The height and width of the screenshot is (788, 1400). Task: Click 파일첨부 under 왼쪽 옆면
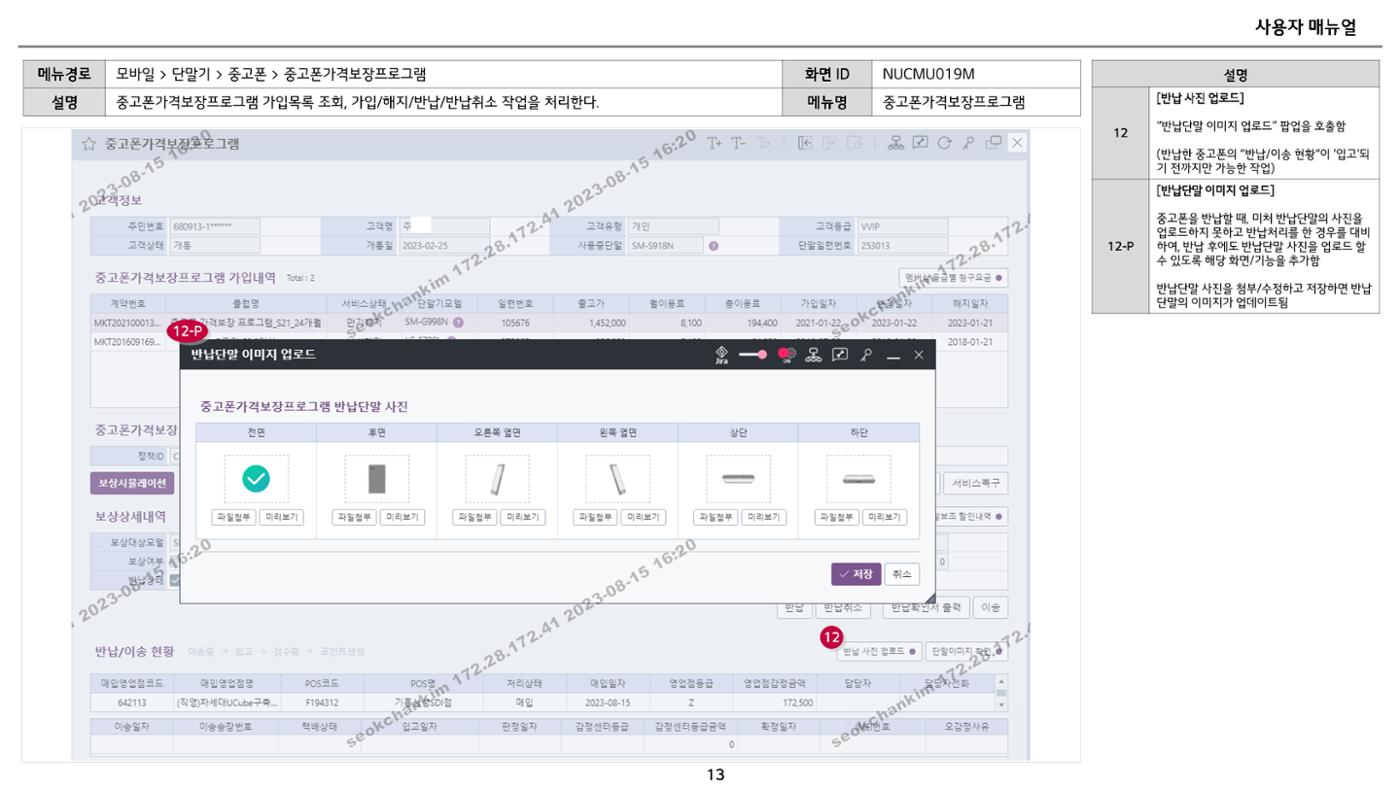(594, 517)
